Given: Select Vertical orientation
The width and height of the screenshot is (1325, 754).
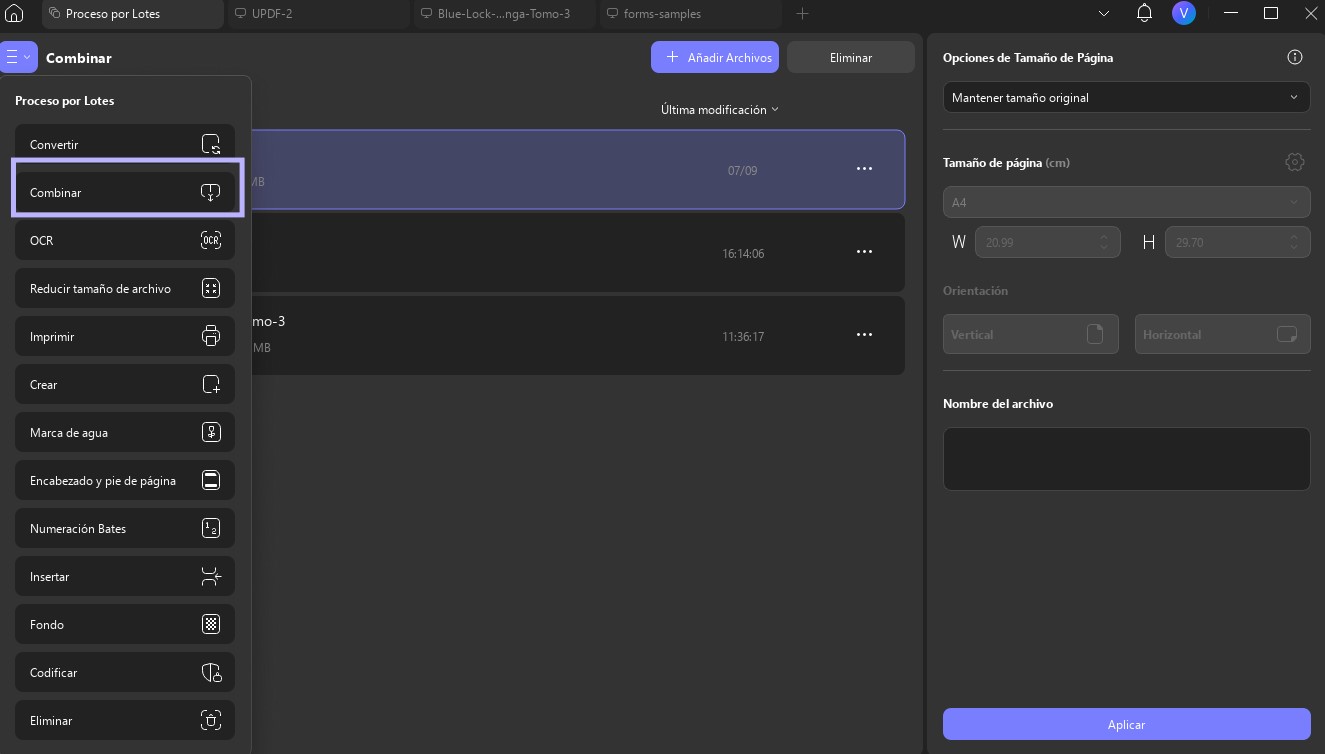Looking at the screenshot, I should coord(1030,334).
